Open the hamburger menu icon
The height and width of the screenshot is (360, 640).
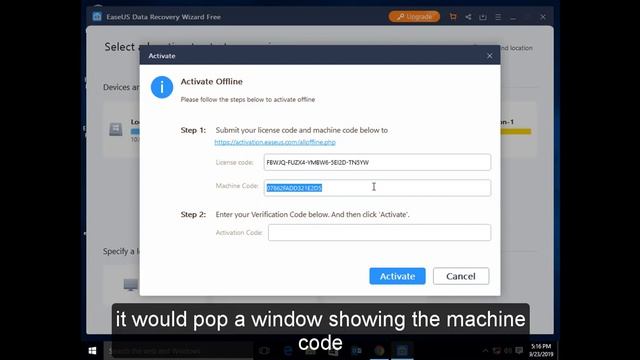[498, 17]
